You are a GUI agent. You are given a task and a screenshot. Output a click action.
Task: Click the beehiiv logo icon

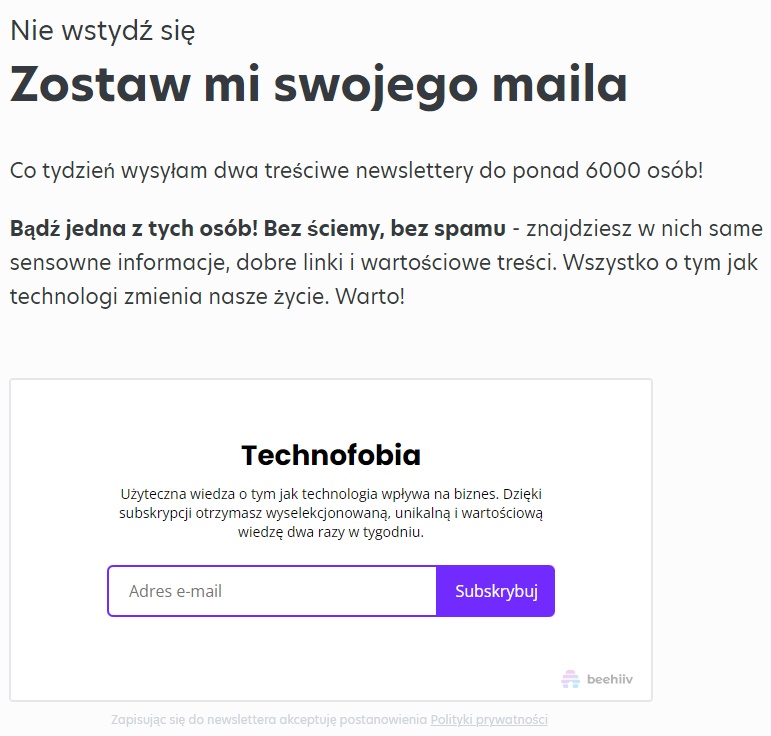(x=570, y=679)
